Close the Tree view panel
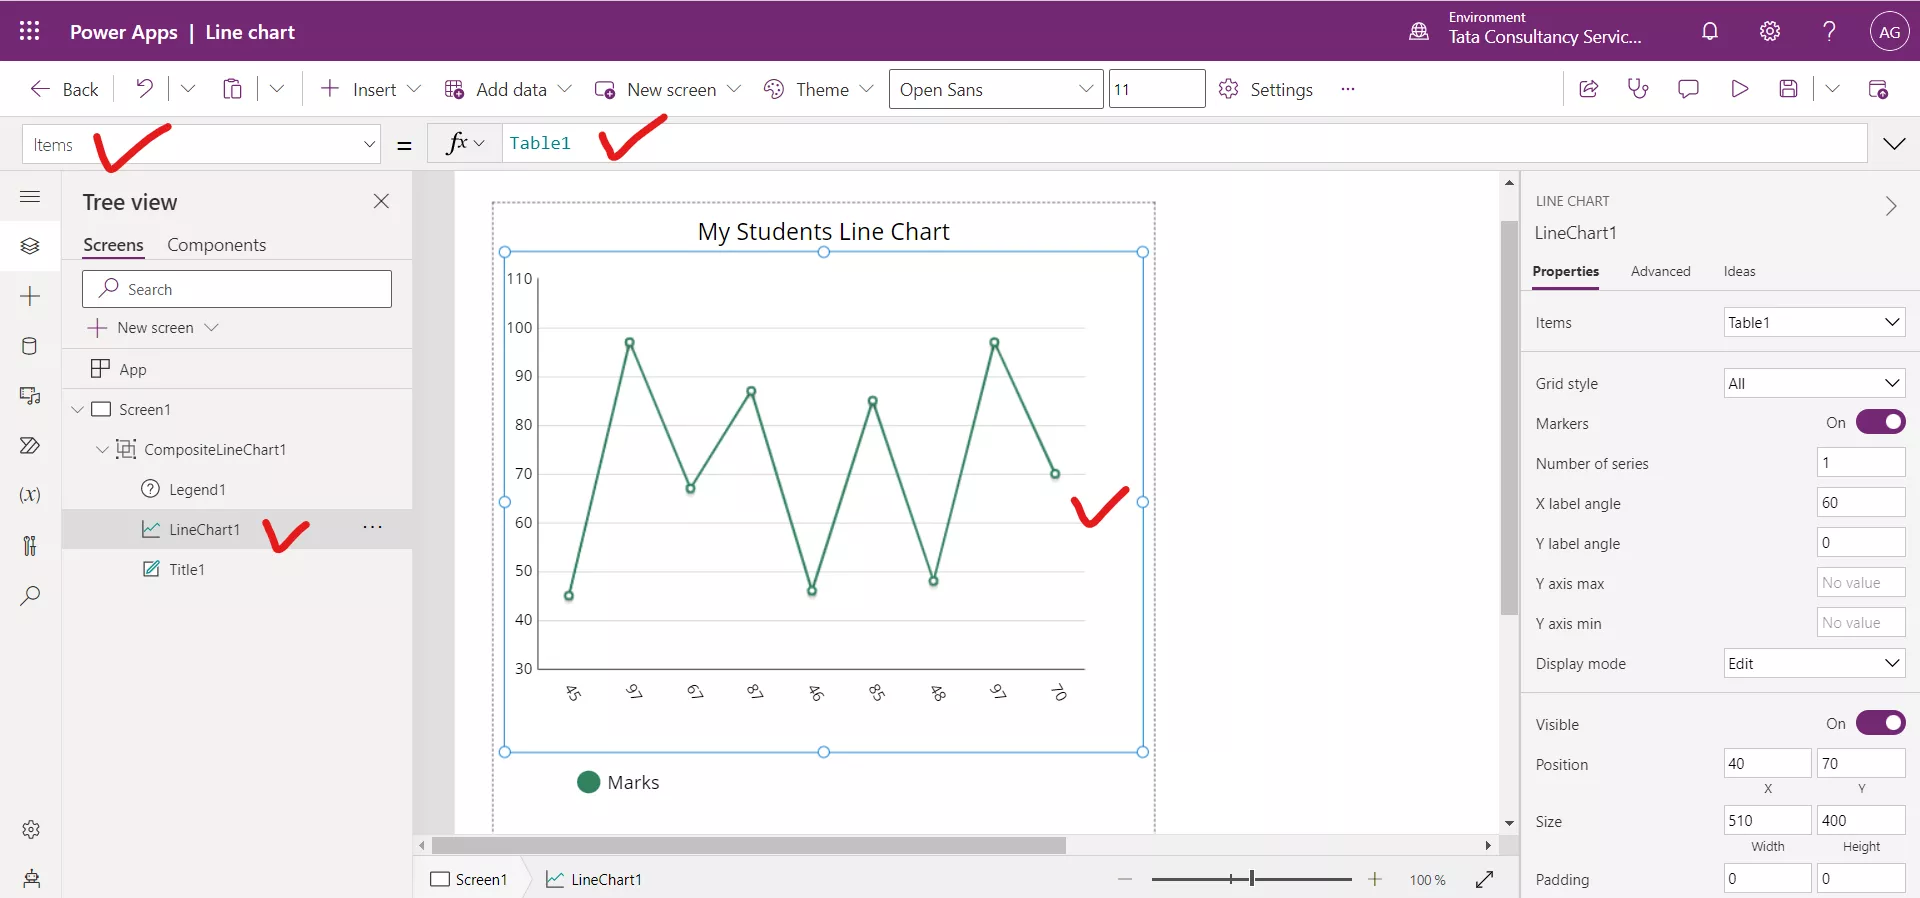 tap(381, 201)
